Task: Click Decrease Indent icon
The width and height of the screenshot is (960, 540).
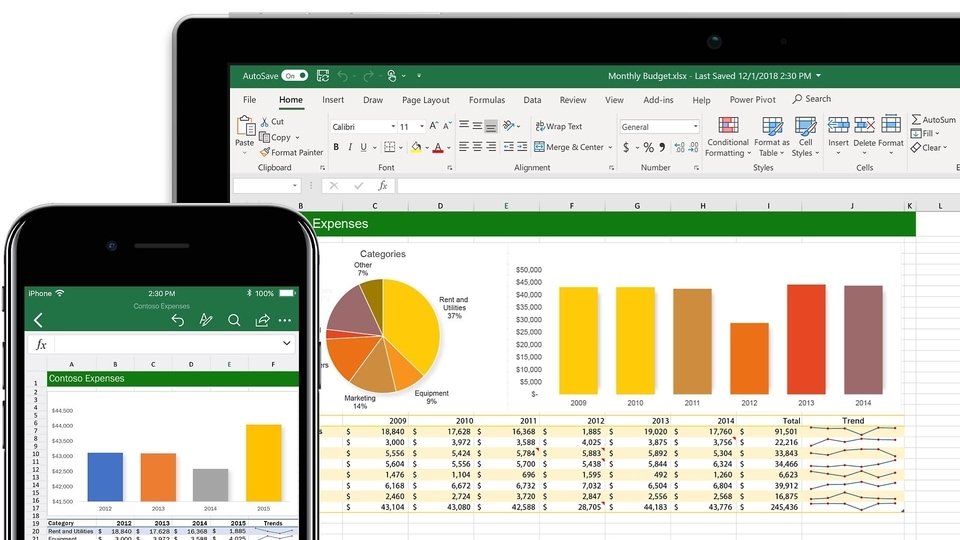Action: coord(508,147)
